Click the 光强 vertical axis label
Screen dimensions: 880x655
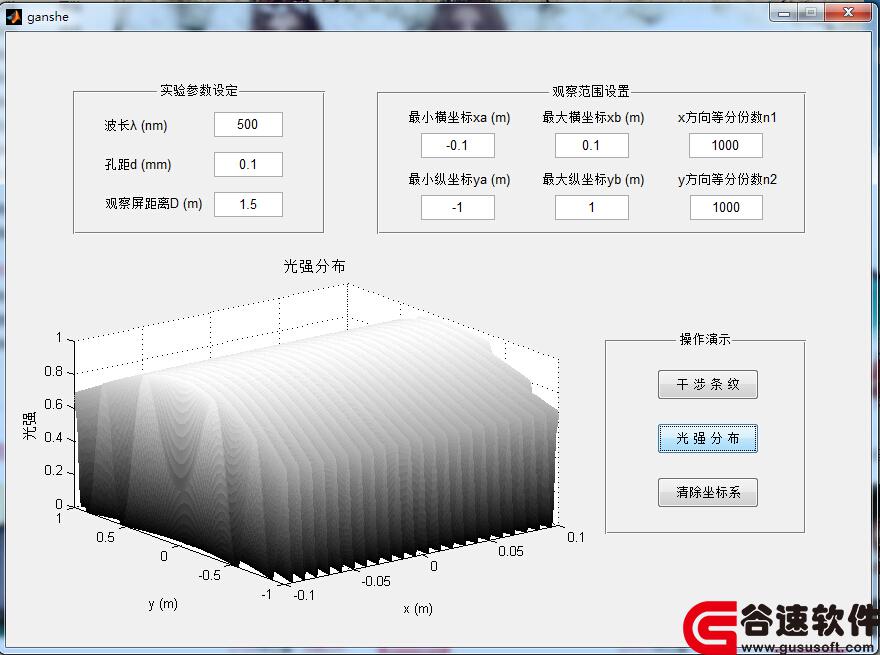[x=30, y=425]
